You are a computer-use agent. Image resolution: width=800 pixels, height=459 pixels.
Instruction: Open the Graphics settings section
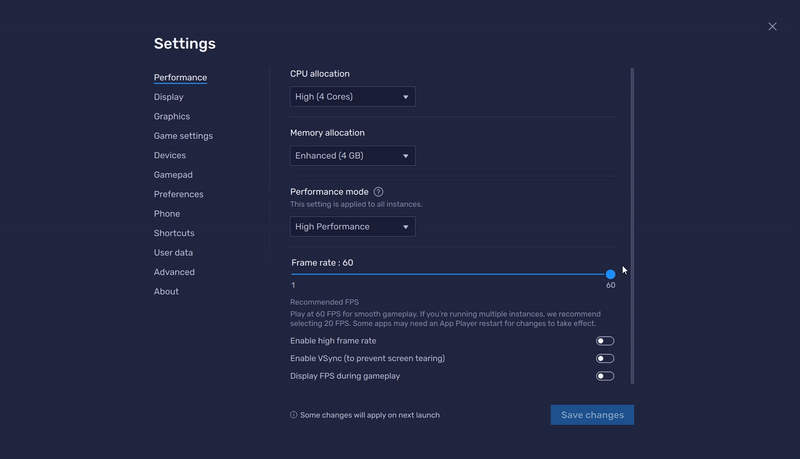[172, 116]
